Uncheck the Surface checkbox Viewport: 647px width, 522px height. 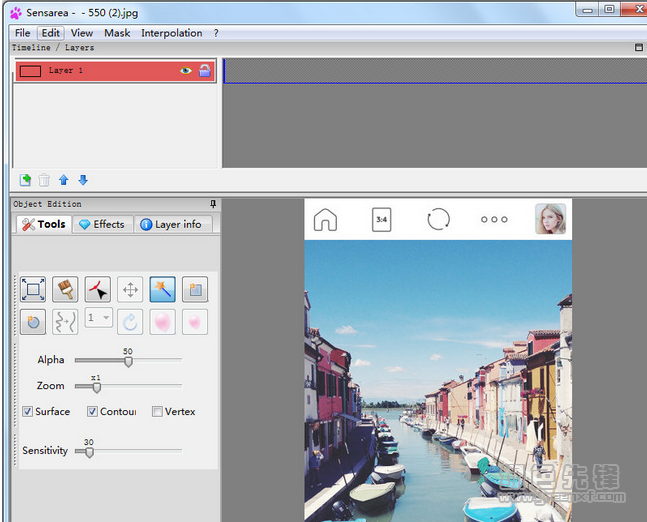click(28, 412)
